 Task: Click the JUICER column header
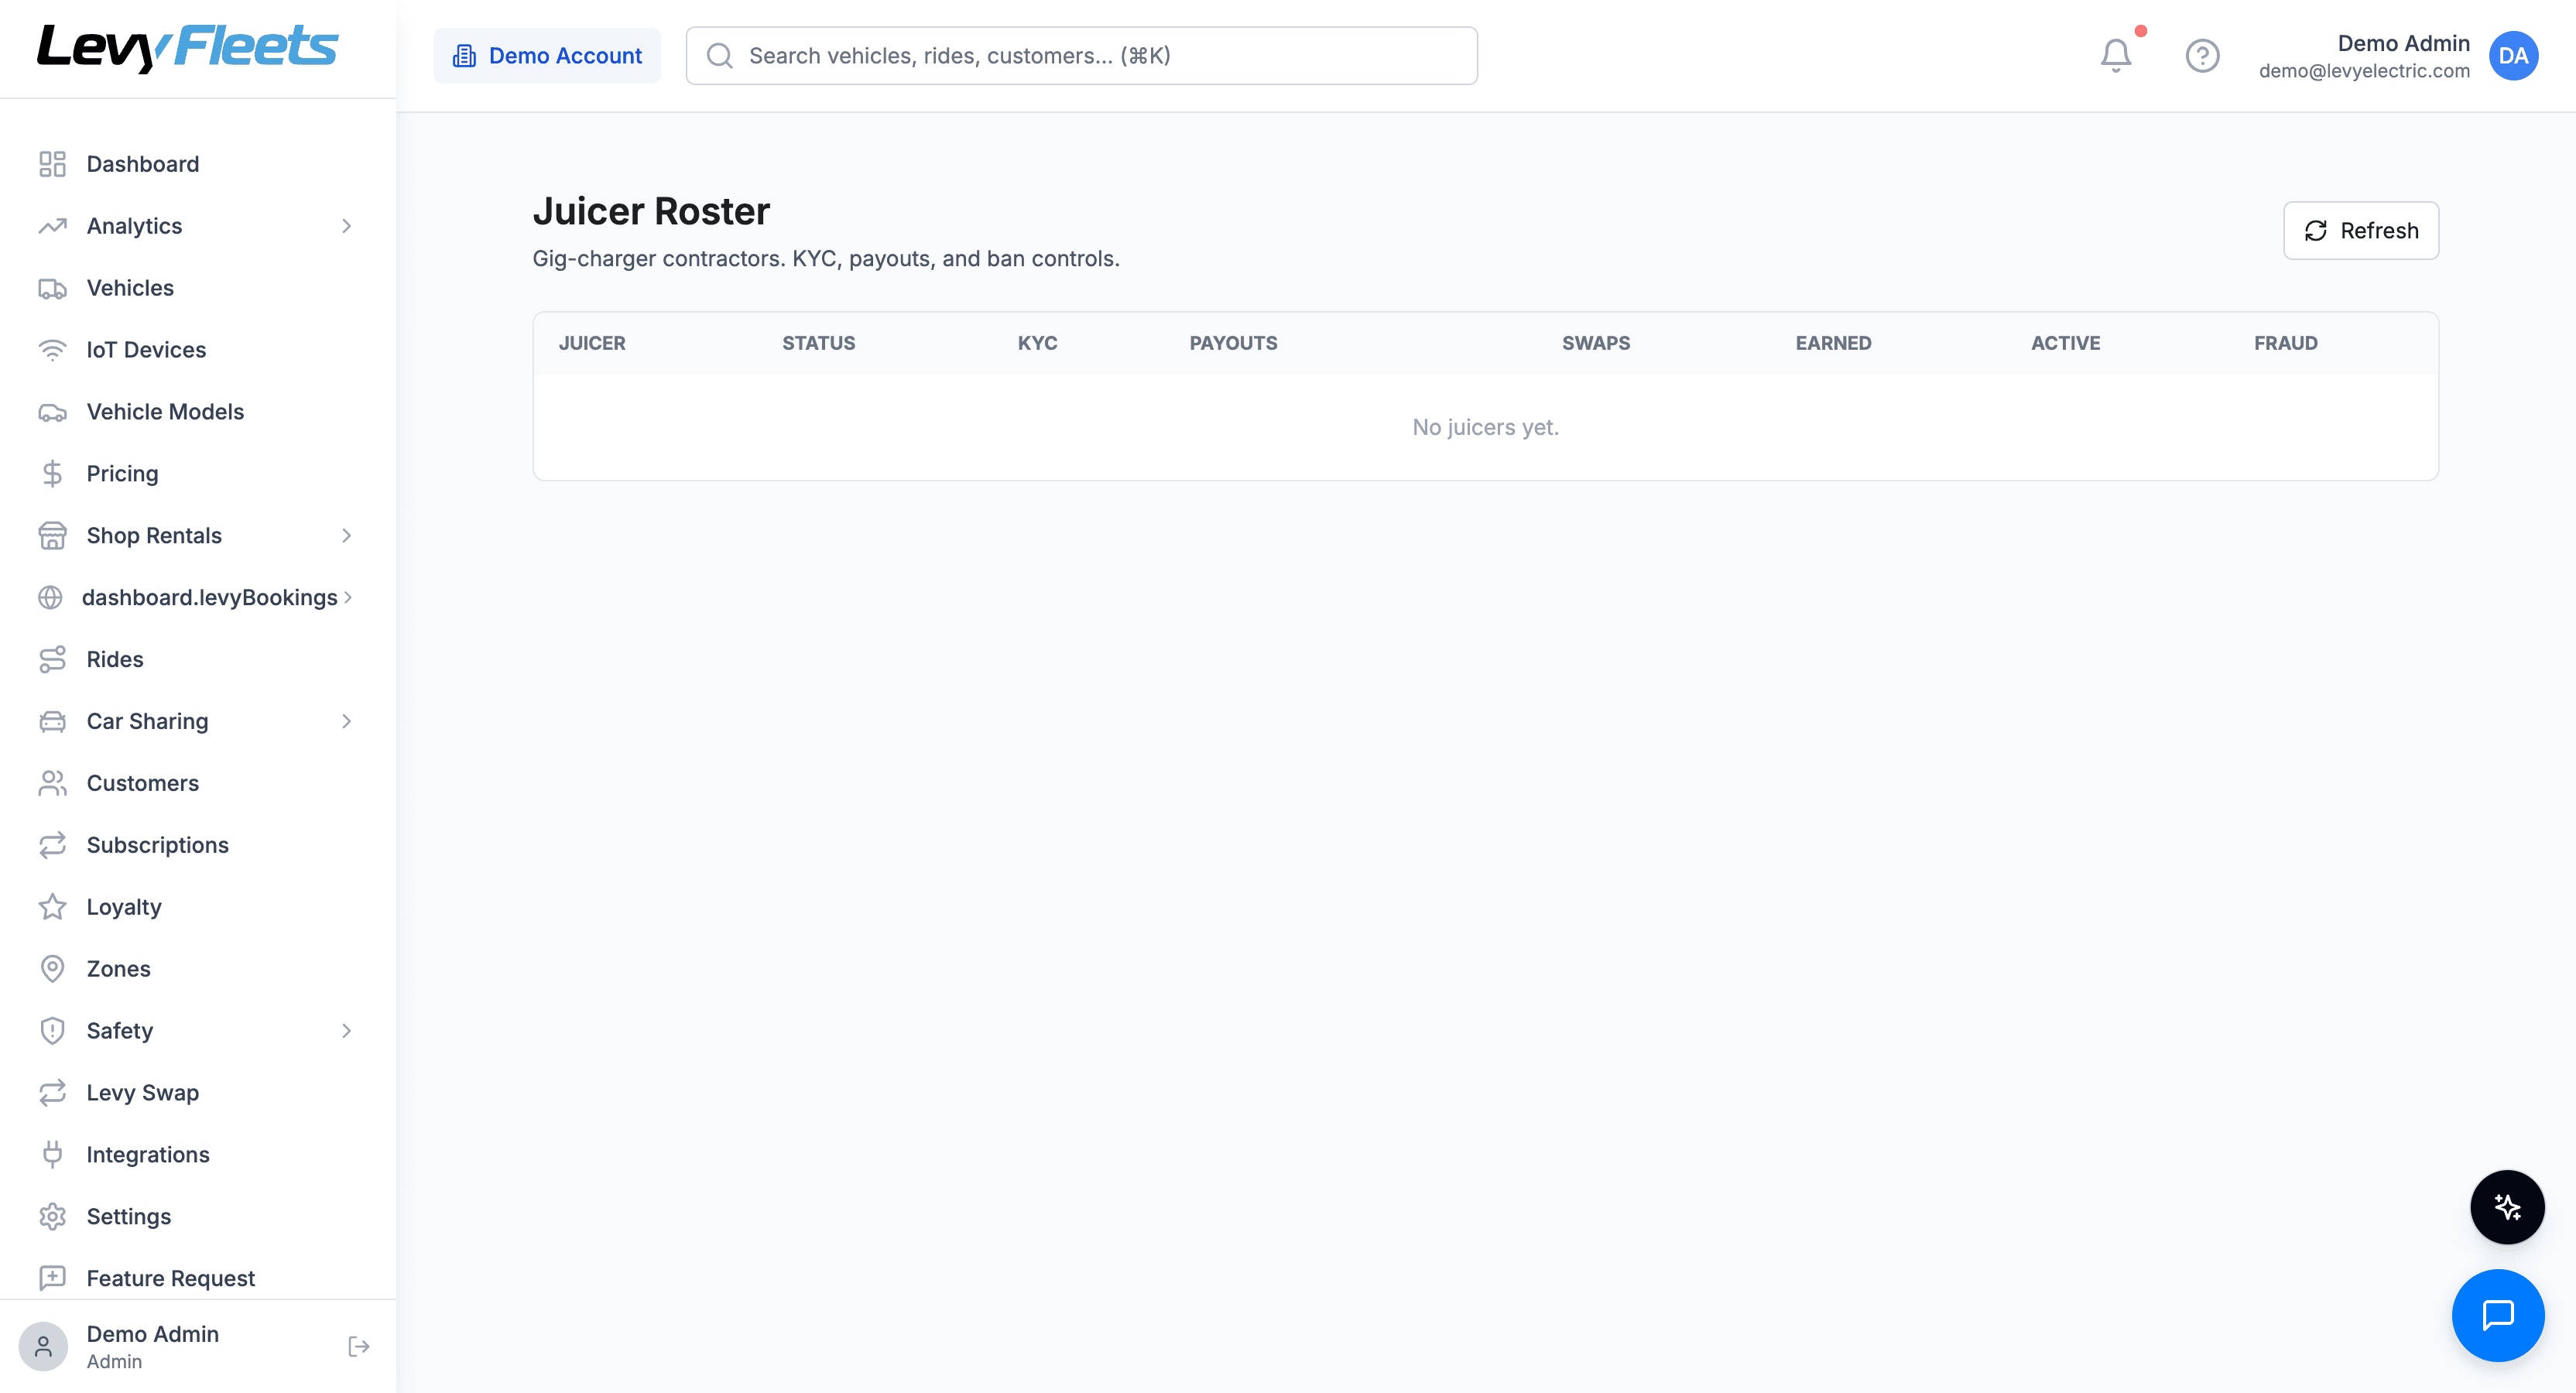tap(592, 343)
